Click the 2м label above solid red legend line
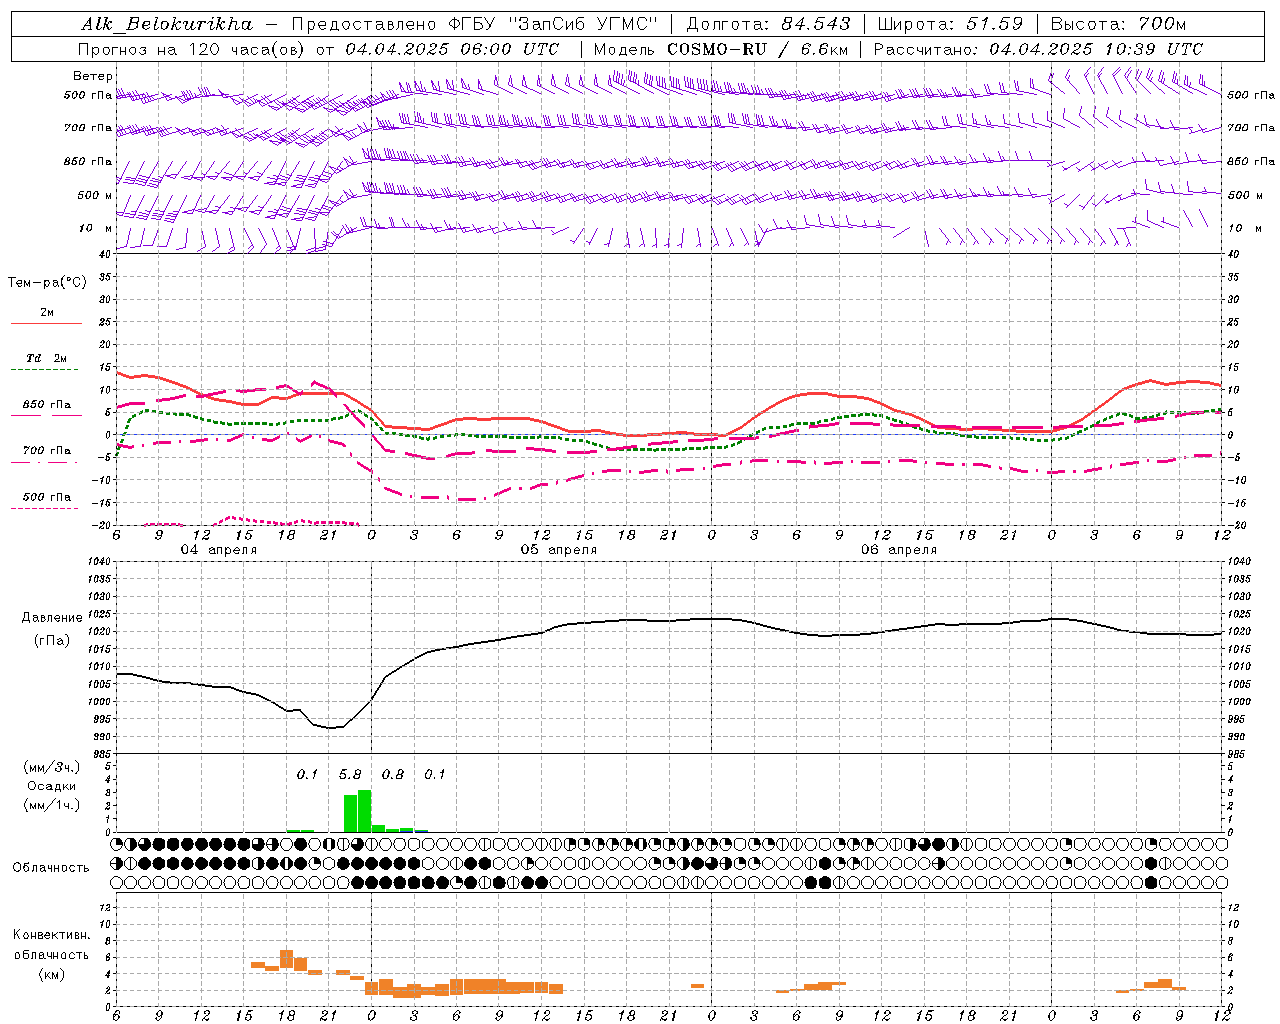Image resolution: width=1280 pixels, height=1024 pixels. tap(47, 313)
